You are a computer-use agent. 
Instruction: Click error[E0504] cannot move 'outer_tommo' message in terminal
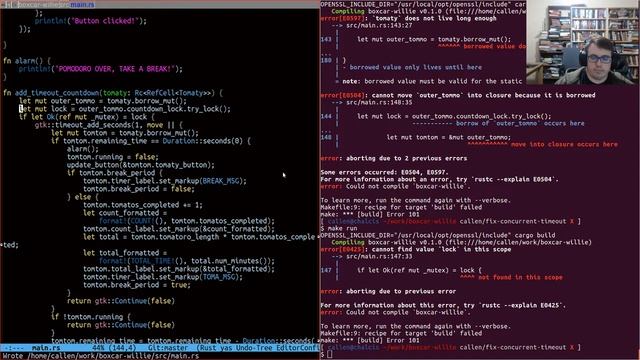point(458,96)
